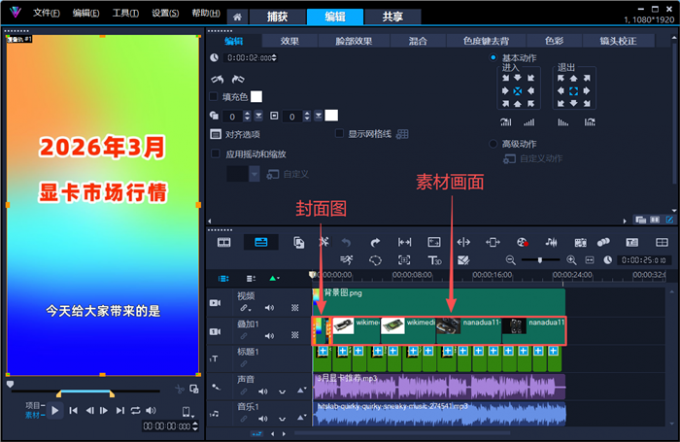Pick the fill color swatch
Viewport: 680px width, 442px height.
coord(256,96)
